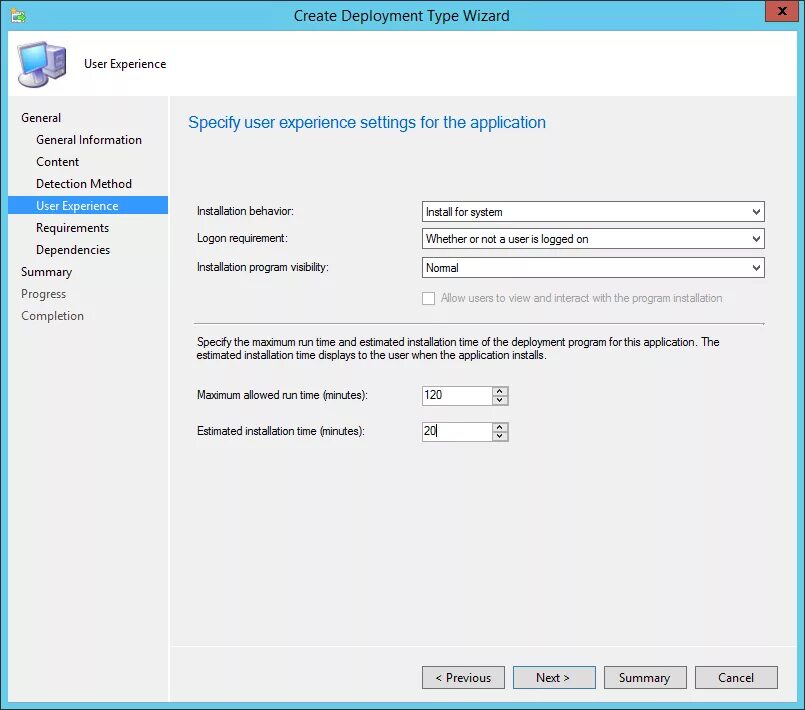Click 'Estimated installation time (minutes):' label
The height and width of the screenshot is (710, 805).
(x=280, y=431)
